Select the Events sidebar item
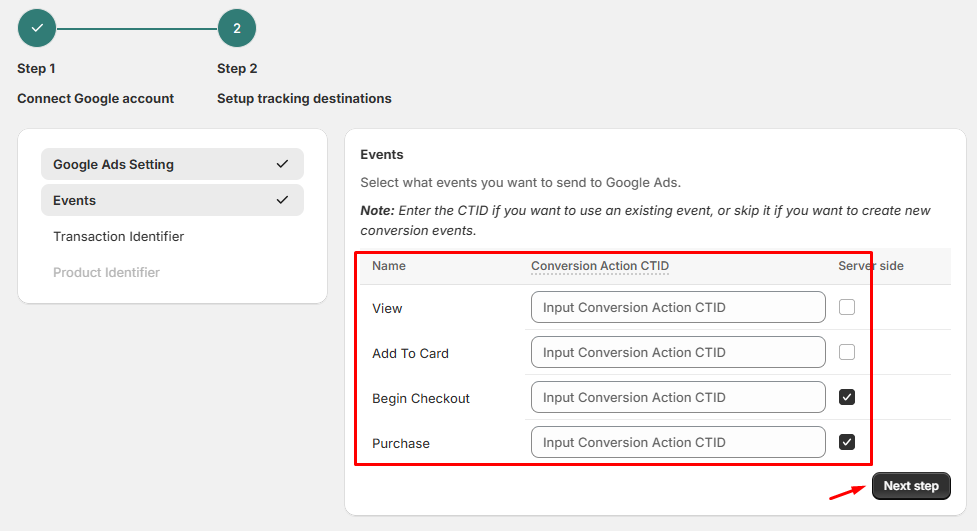The height and width of the screenshot is (531, 977). click(172, 200)
